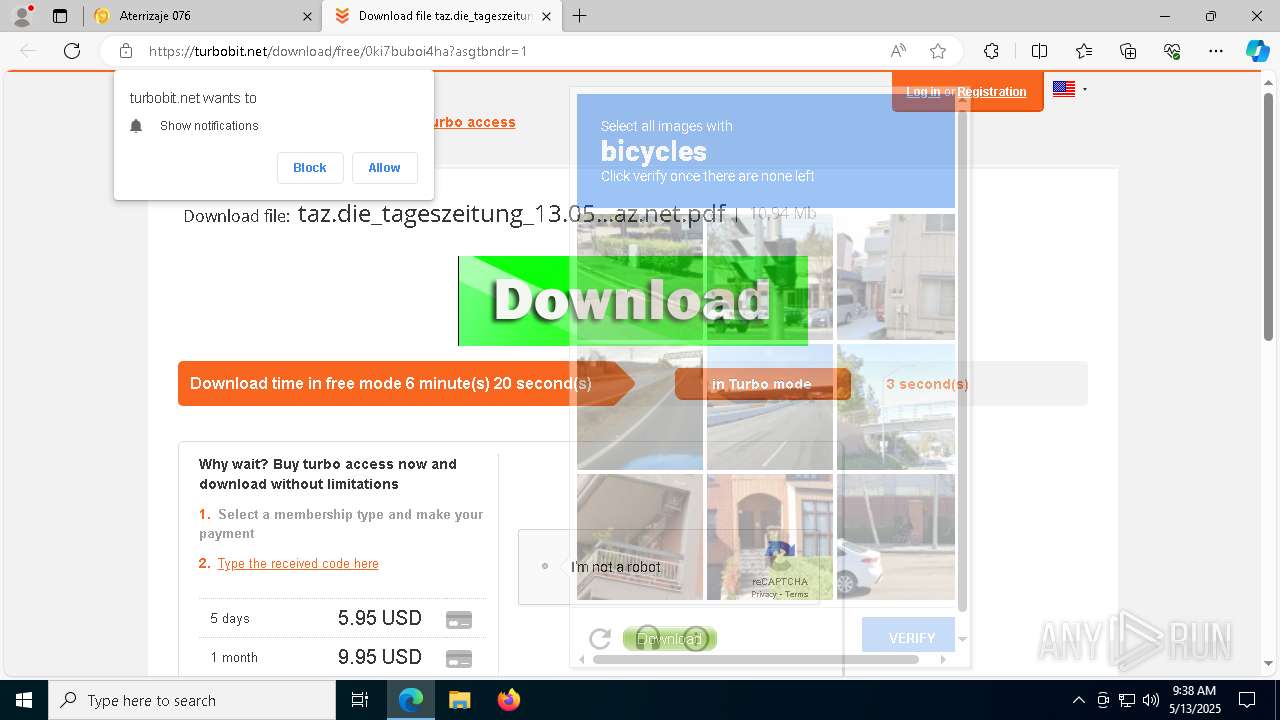Click the small green Download button
The width and height of the screenshot is (1280, 720).
click(670, 639)
